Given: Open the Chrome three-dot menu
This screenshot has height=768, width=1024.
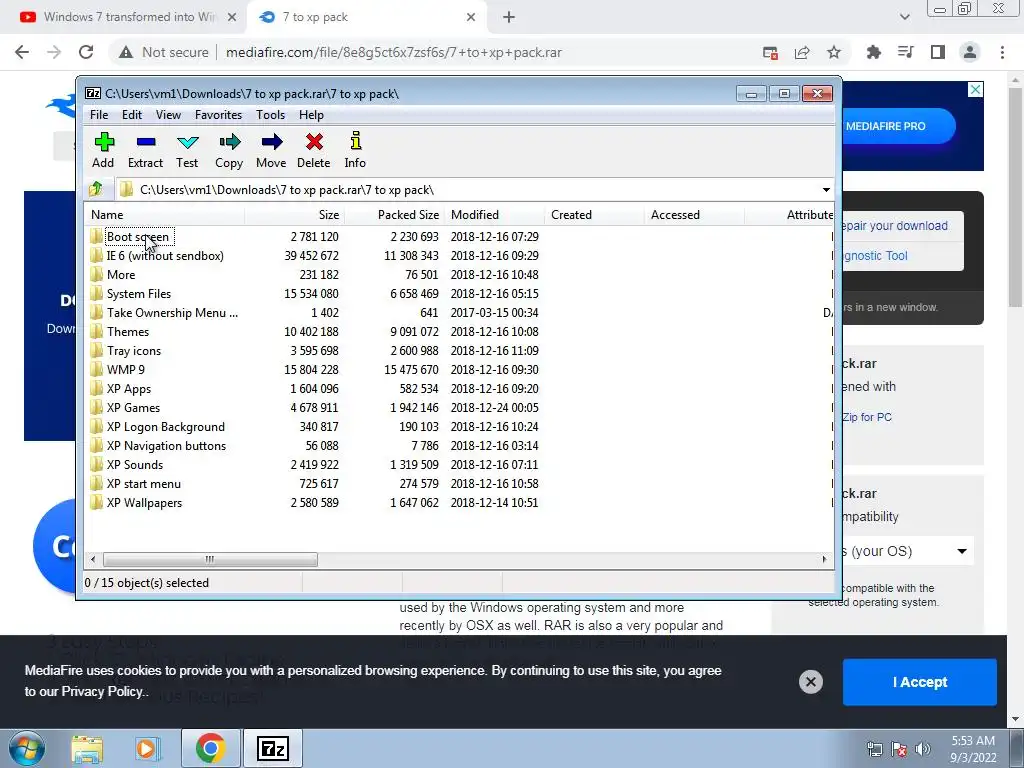Looking at the screenshot, I should coord(1002,52).
